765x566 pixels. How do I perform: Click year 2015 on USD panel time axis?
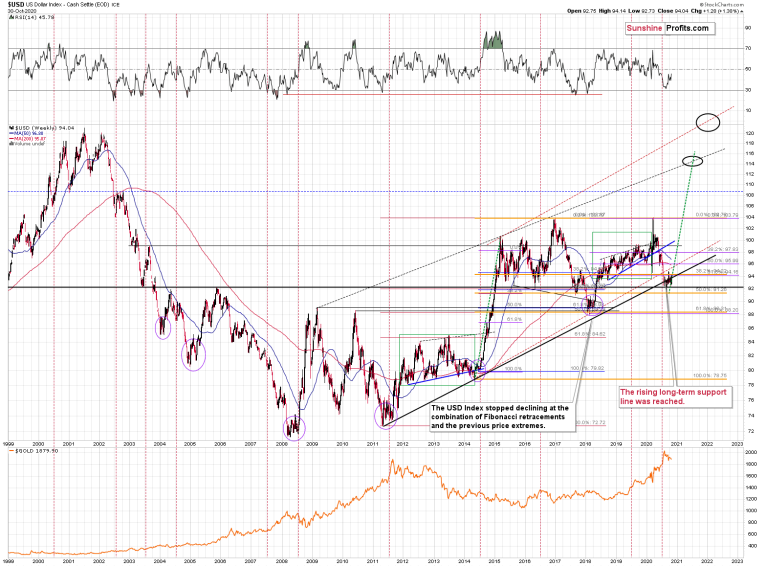coord(494,444)
